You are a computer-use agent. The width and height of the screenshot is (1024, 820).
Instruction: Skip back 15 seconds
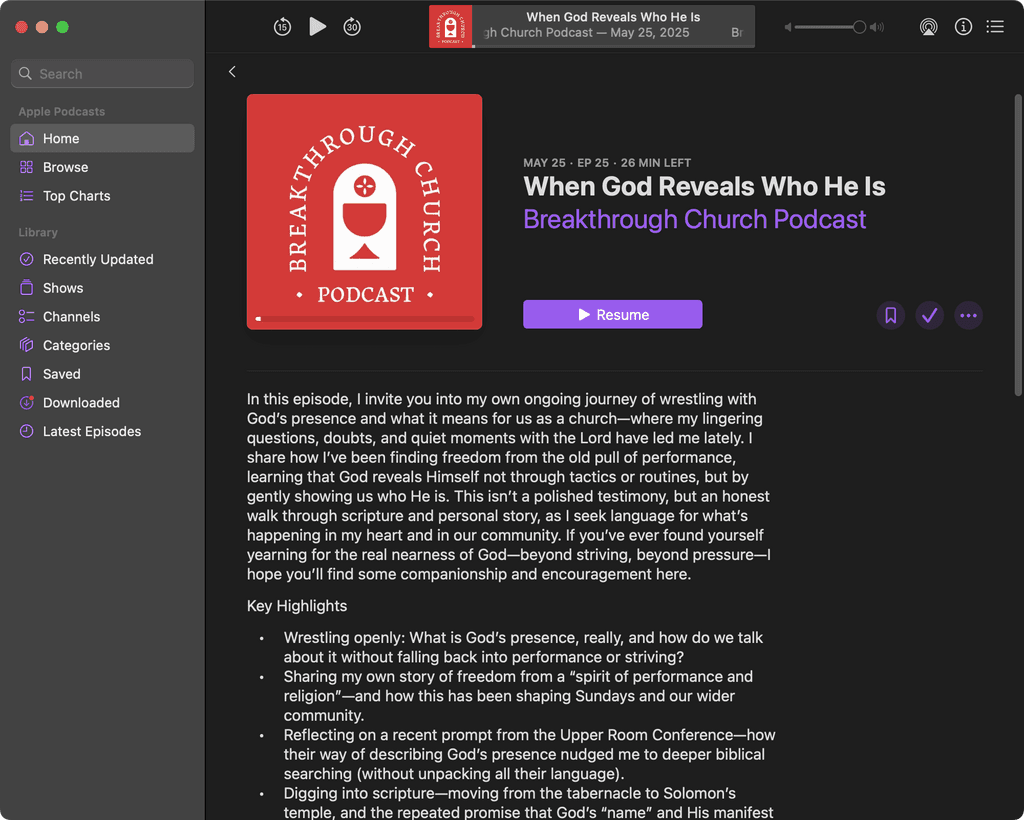(x=282, y=27)
